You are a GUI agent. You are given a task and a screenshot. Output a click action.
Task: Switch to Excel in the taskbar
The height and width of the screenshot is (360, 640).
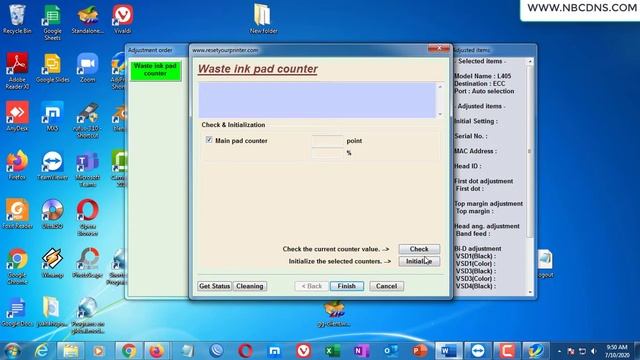[333, 351]
